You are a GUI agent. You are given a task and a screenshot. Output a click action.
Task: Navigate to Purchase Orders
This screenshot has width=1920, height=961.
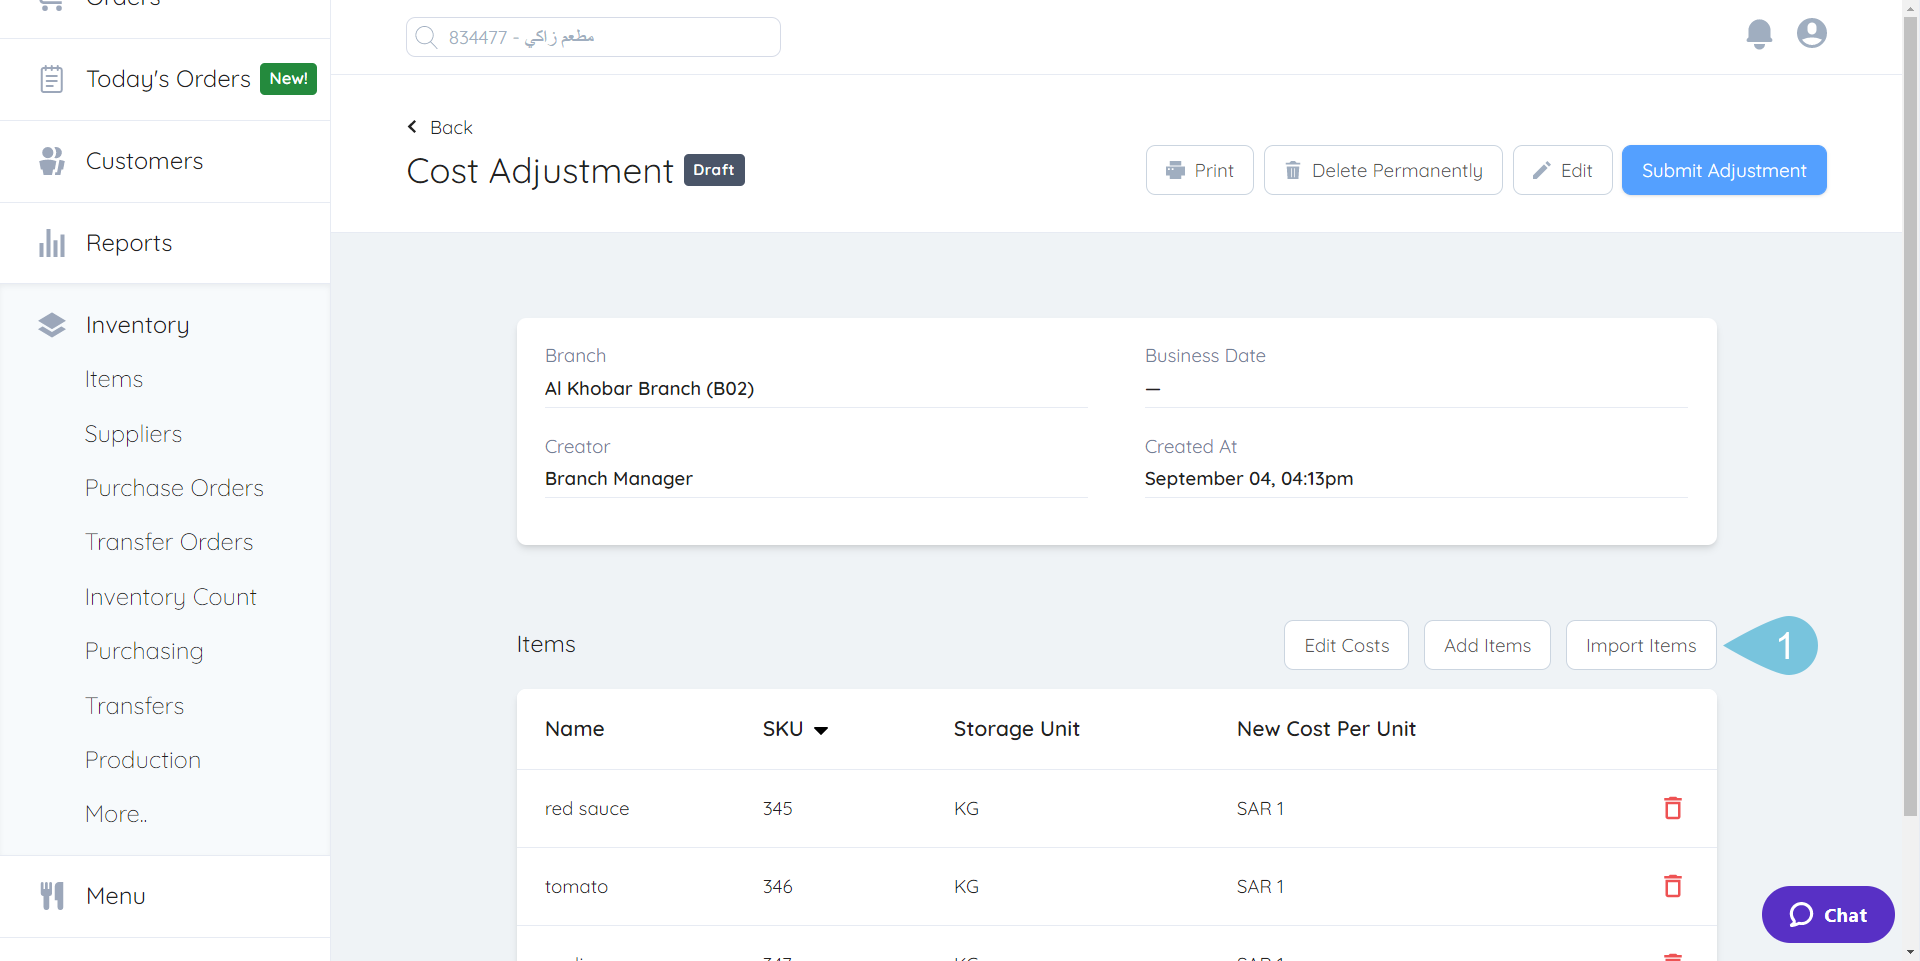click(174, 488)
